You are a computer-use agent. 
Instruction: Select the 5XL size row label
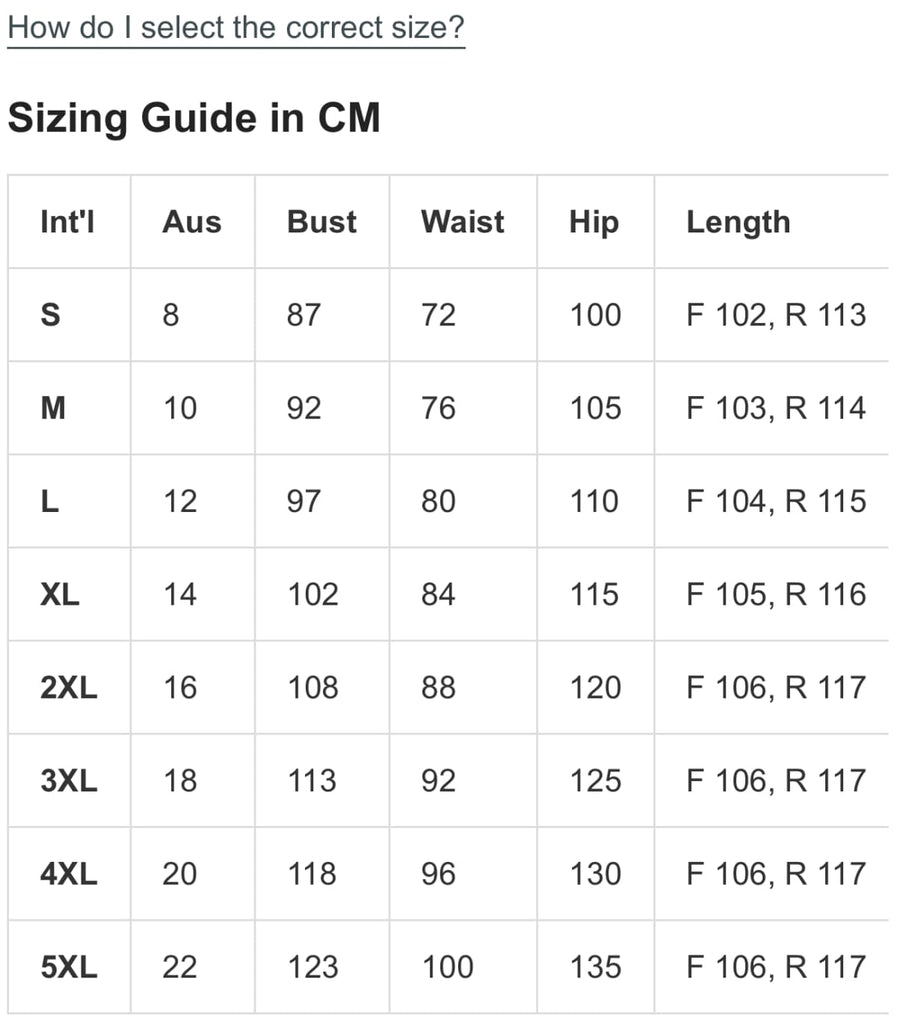[x=69, y=967]
